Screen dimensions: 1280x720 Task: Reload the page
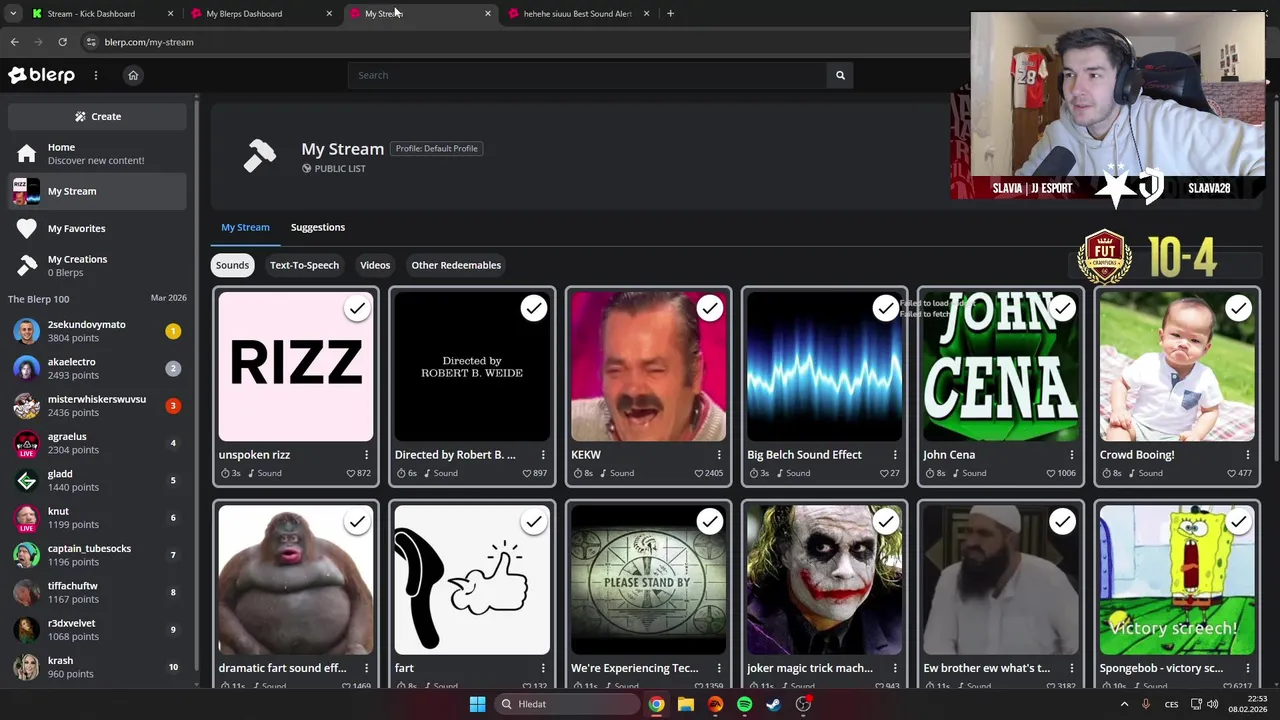[x=62, y=42]
